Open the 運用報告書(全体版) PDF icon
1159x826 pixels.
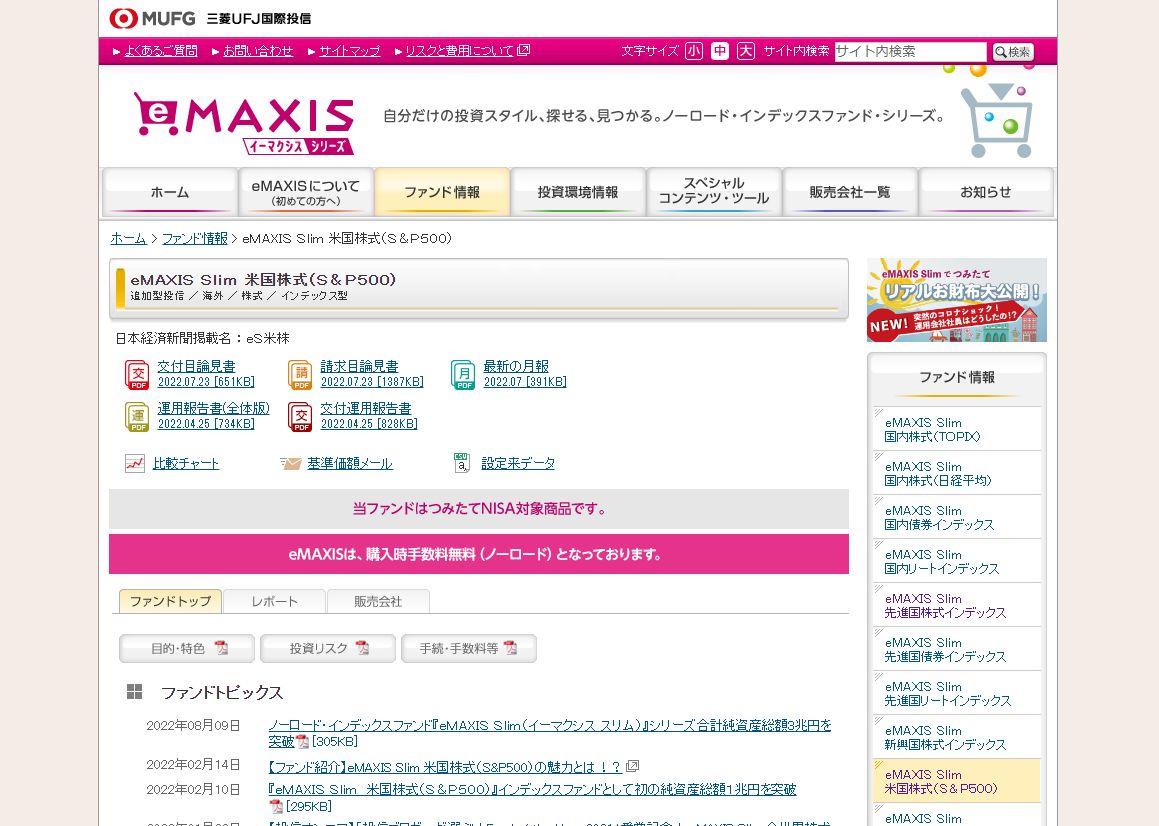[x=137, y=416]
